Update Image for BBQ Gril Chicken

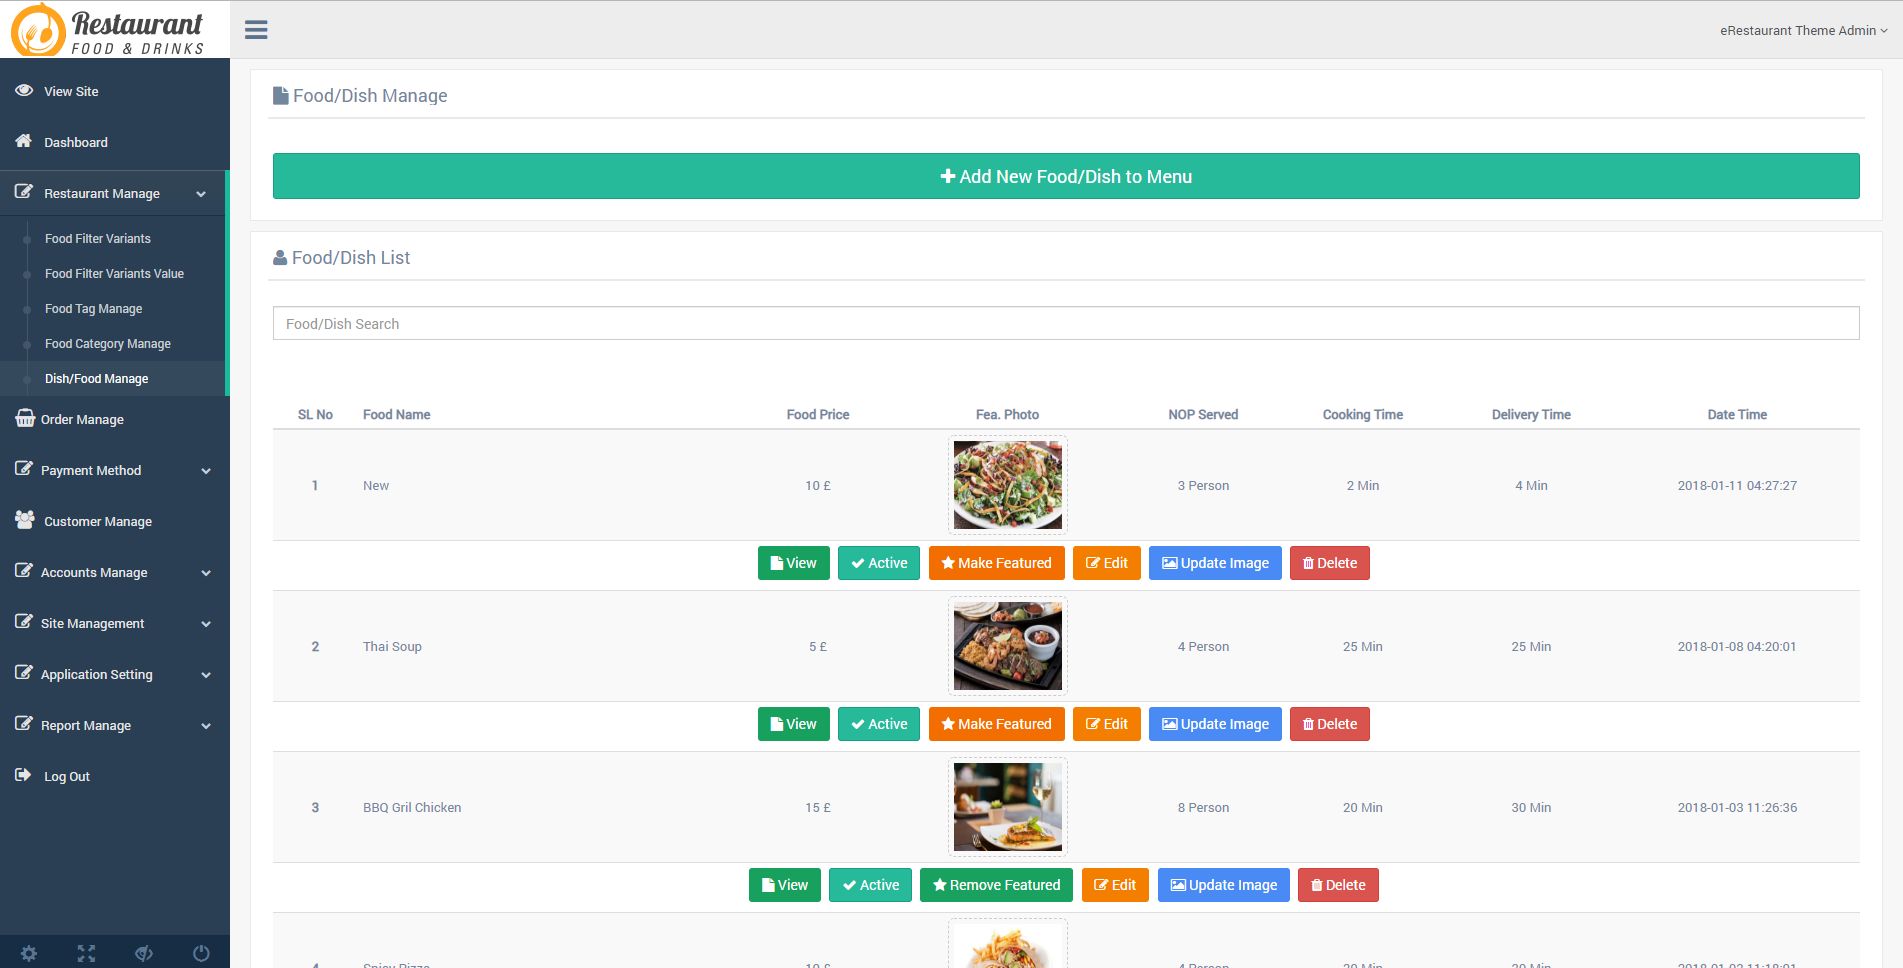[x=1224, y=885]
